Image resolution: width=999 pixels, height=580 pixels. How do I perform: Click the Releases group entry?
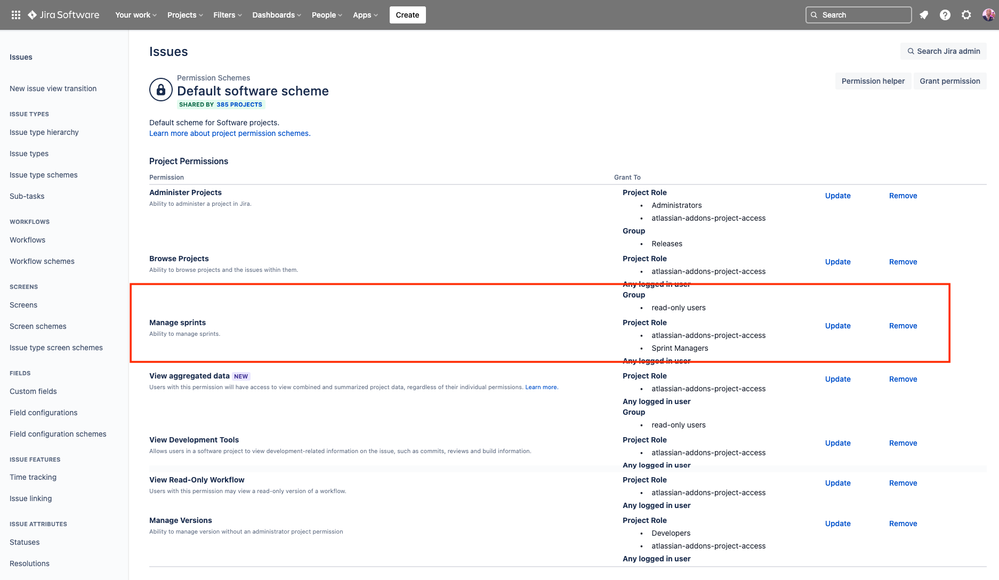pos(666,243)
